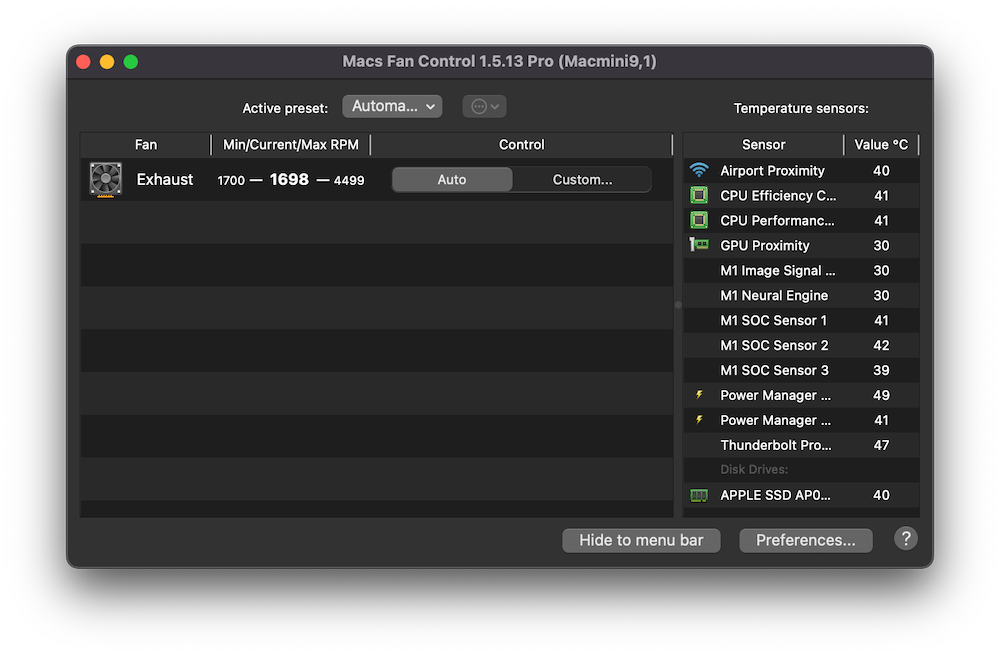1000x656 pixels.
Task: Click the Exhaust fan icon
Action: [103, 179]
